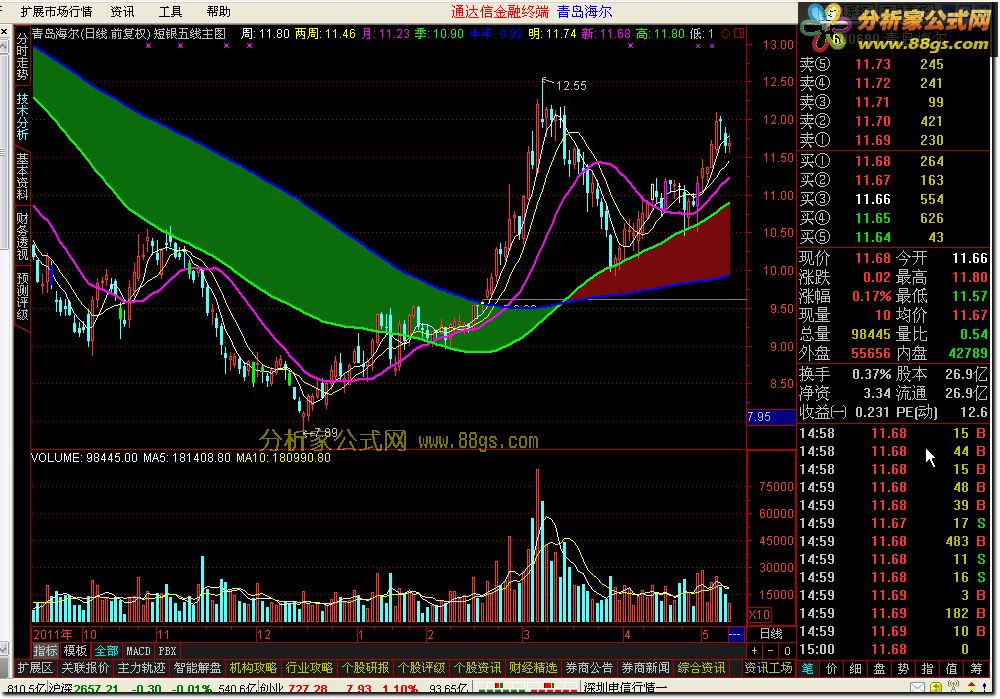The image size is (1000, 699).
Task: Open 主力轨迹
Action: tap(142, 668)
